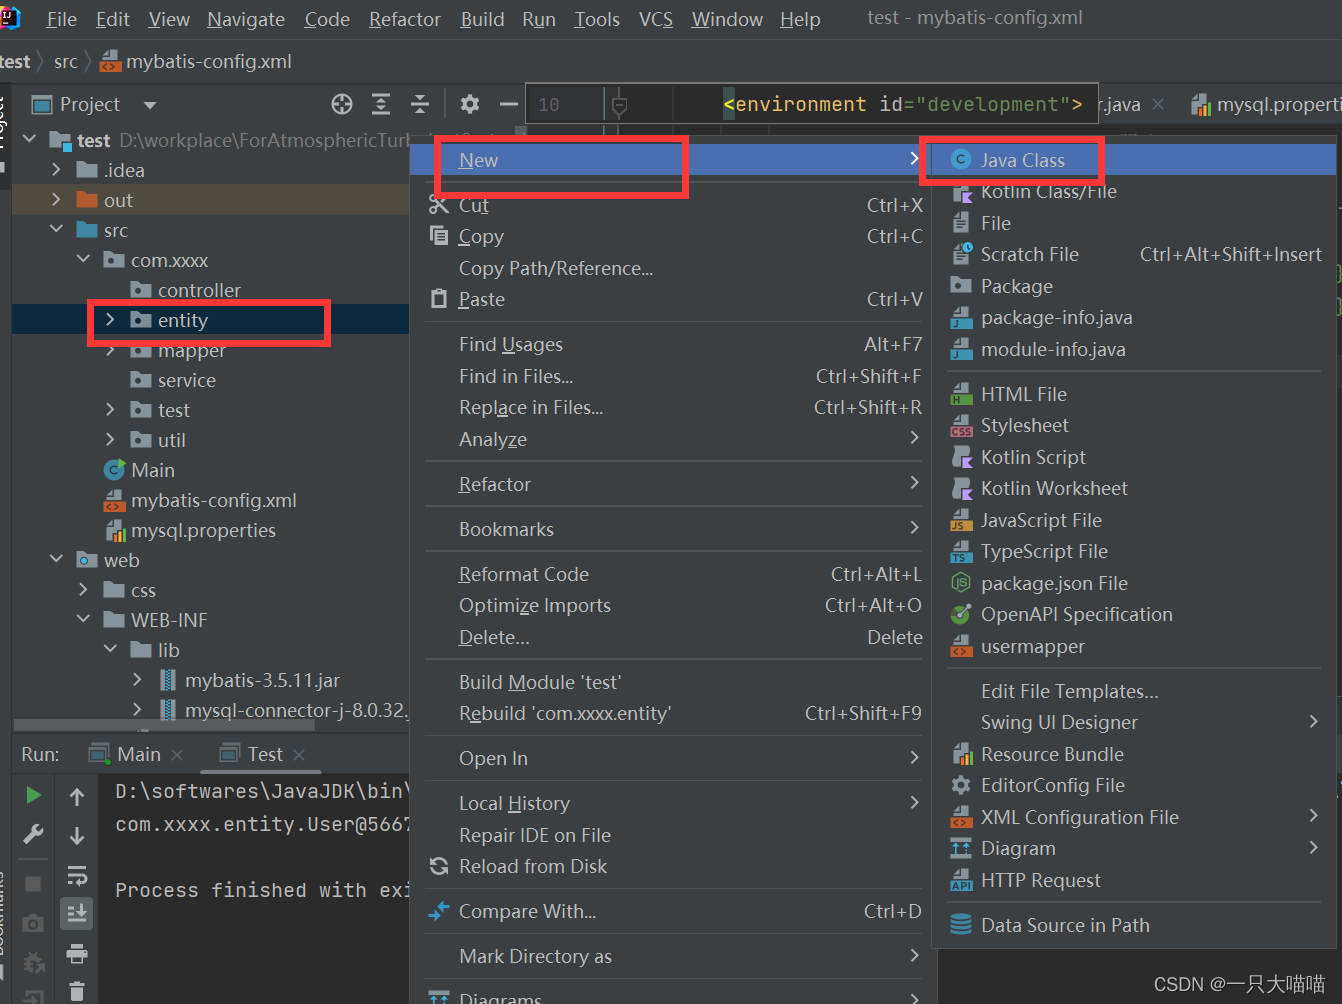The height and width of the screenshot is (1004, 1342).
Task: Click the camera dump threads icon
Action: [x=33, y=923]
